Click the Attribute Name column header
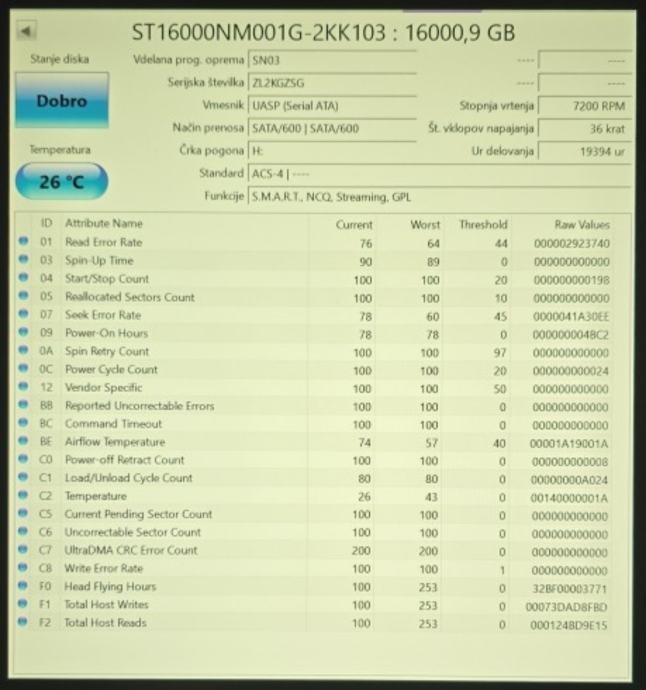This screenshot has width=646, height=690. point(104,224)
